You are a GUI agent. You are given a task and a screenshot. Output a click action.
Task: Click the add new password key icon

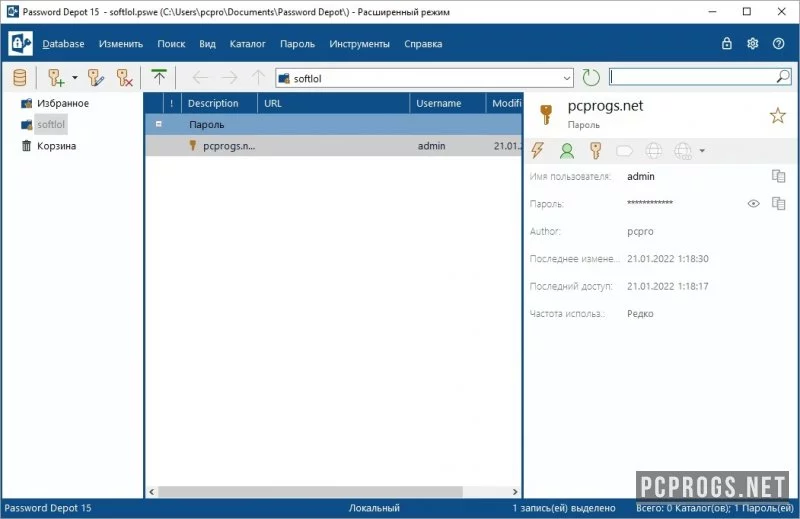click(56, 78)
